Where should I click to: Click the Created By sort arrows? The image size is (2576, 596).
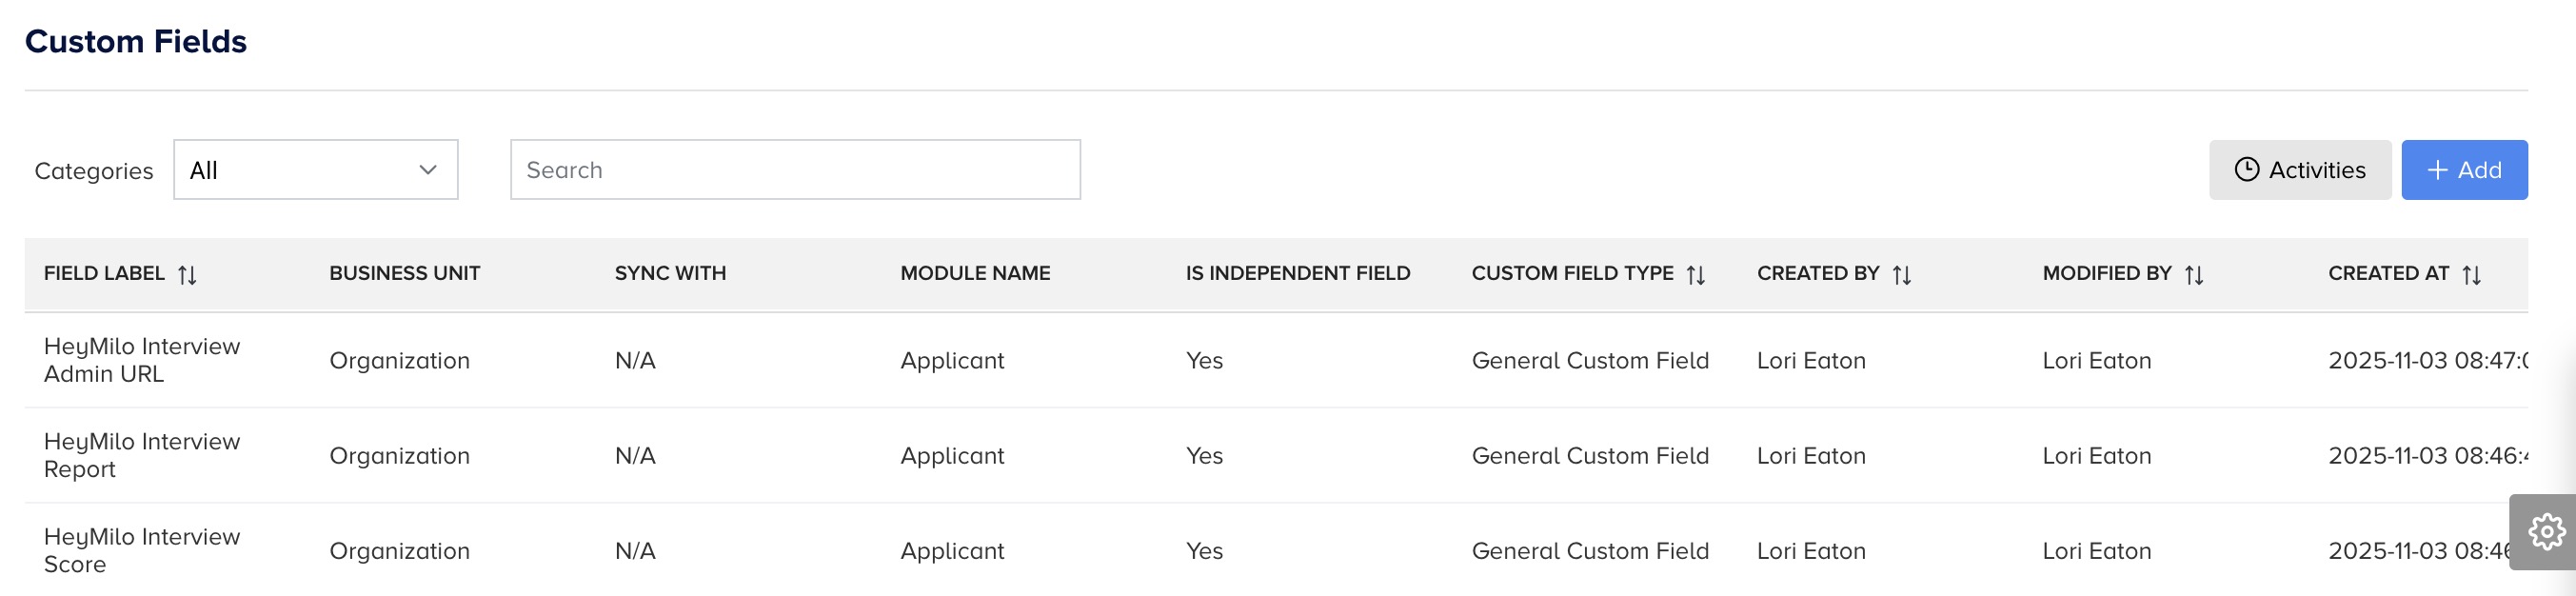point(1901,275)
